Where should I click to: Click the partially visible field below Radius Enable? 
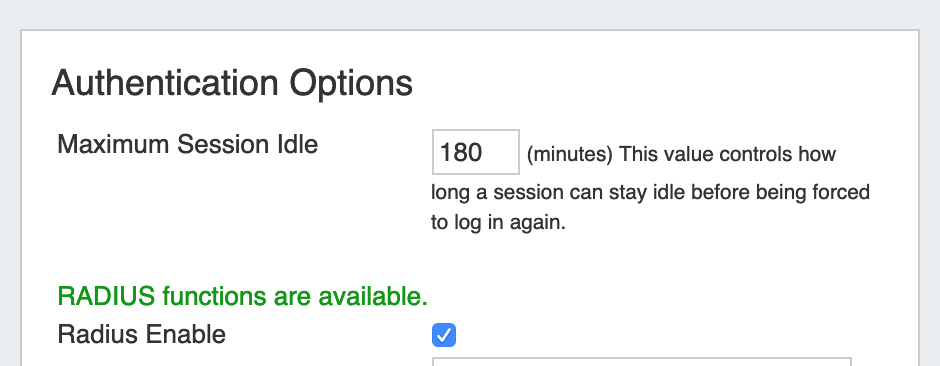coord(641,361)
